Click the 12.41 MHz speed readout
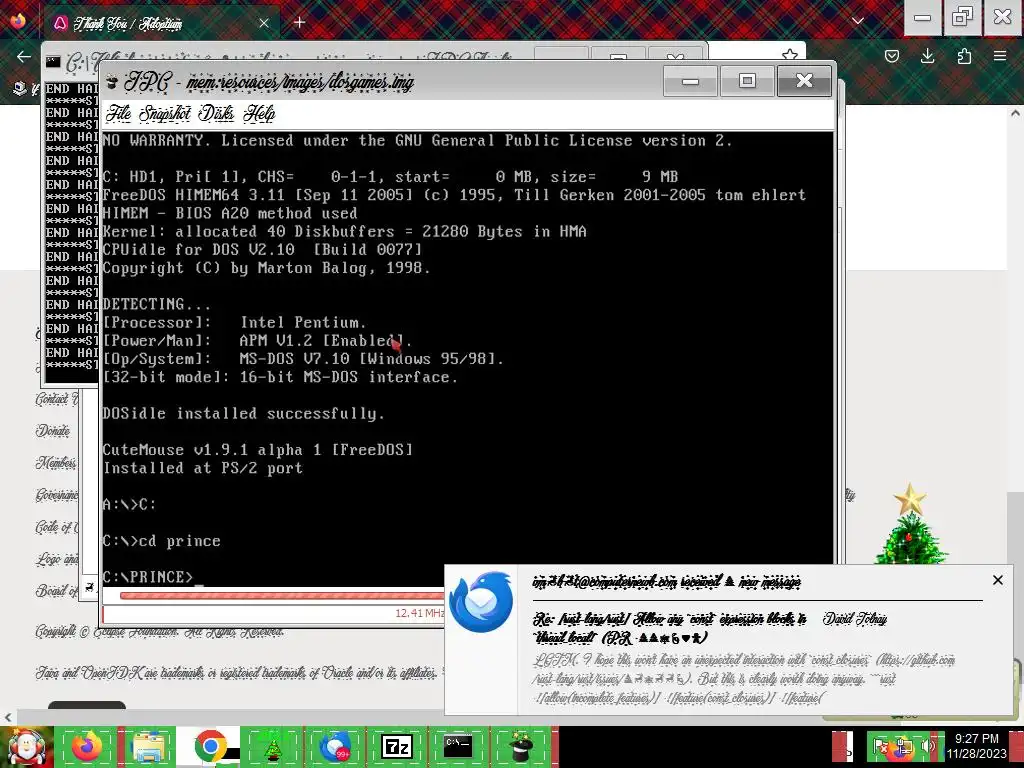This screenshot has width=1024, height=768. point(419,613)
